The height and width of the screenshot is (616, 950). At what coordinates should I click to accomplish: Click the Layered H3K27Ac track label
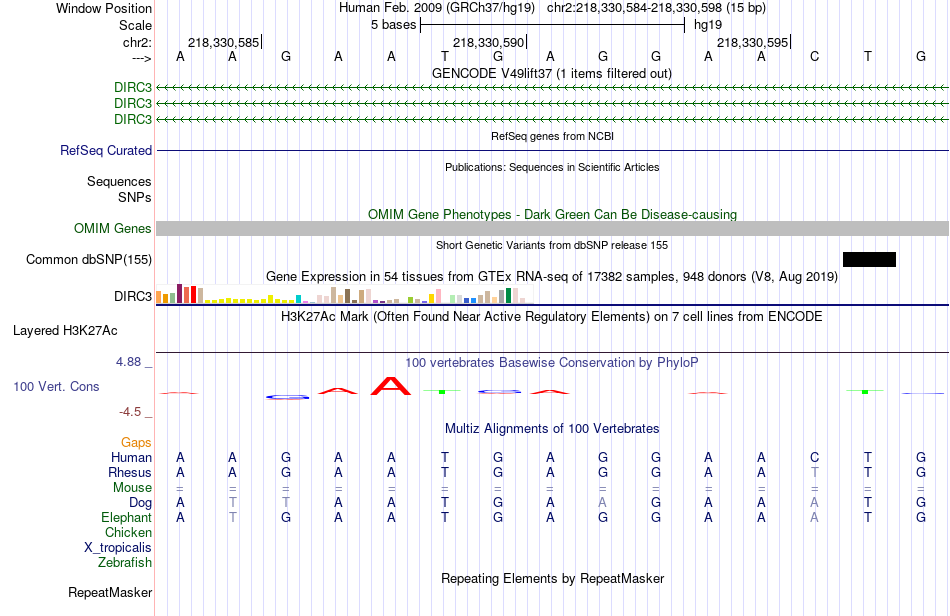click(65, 331)
